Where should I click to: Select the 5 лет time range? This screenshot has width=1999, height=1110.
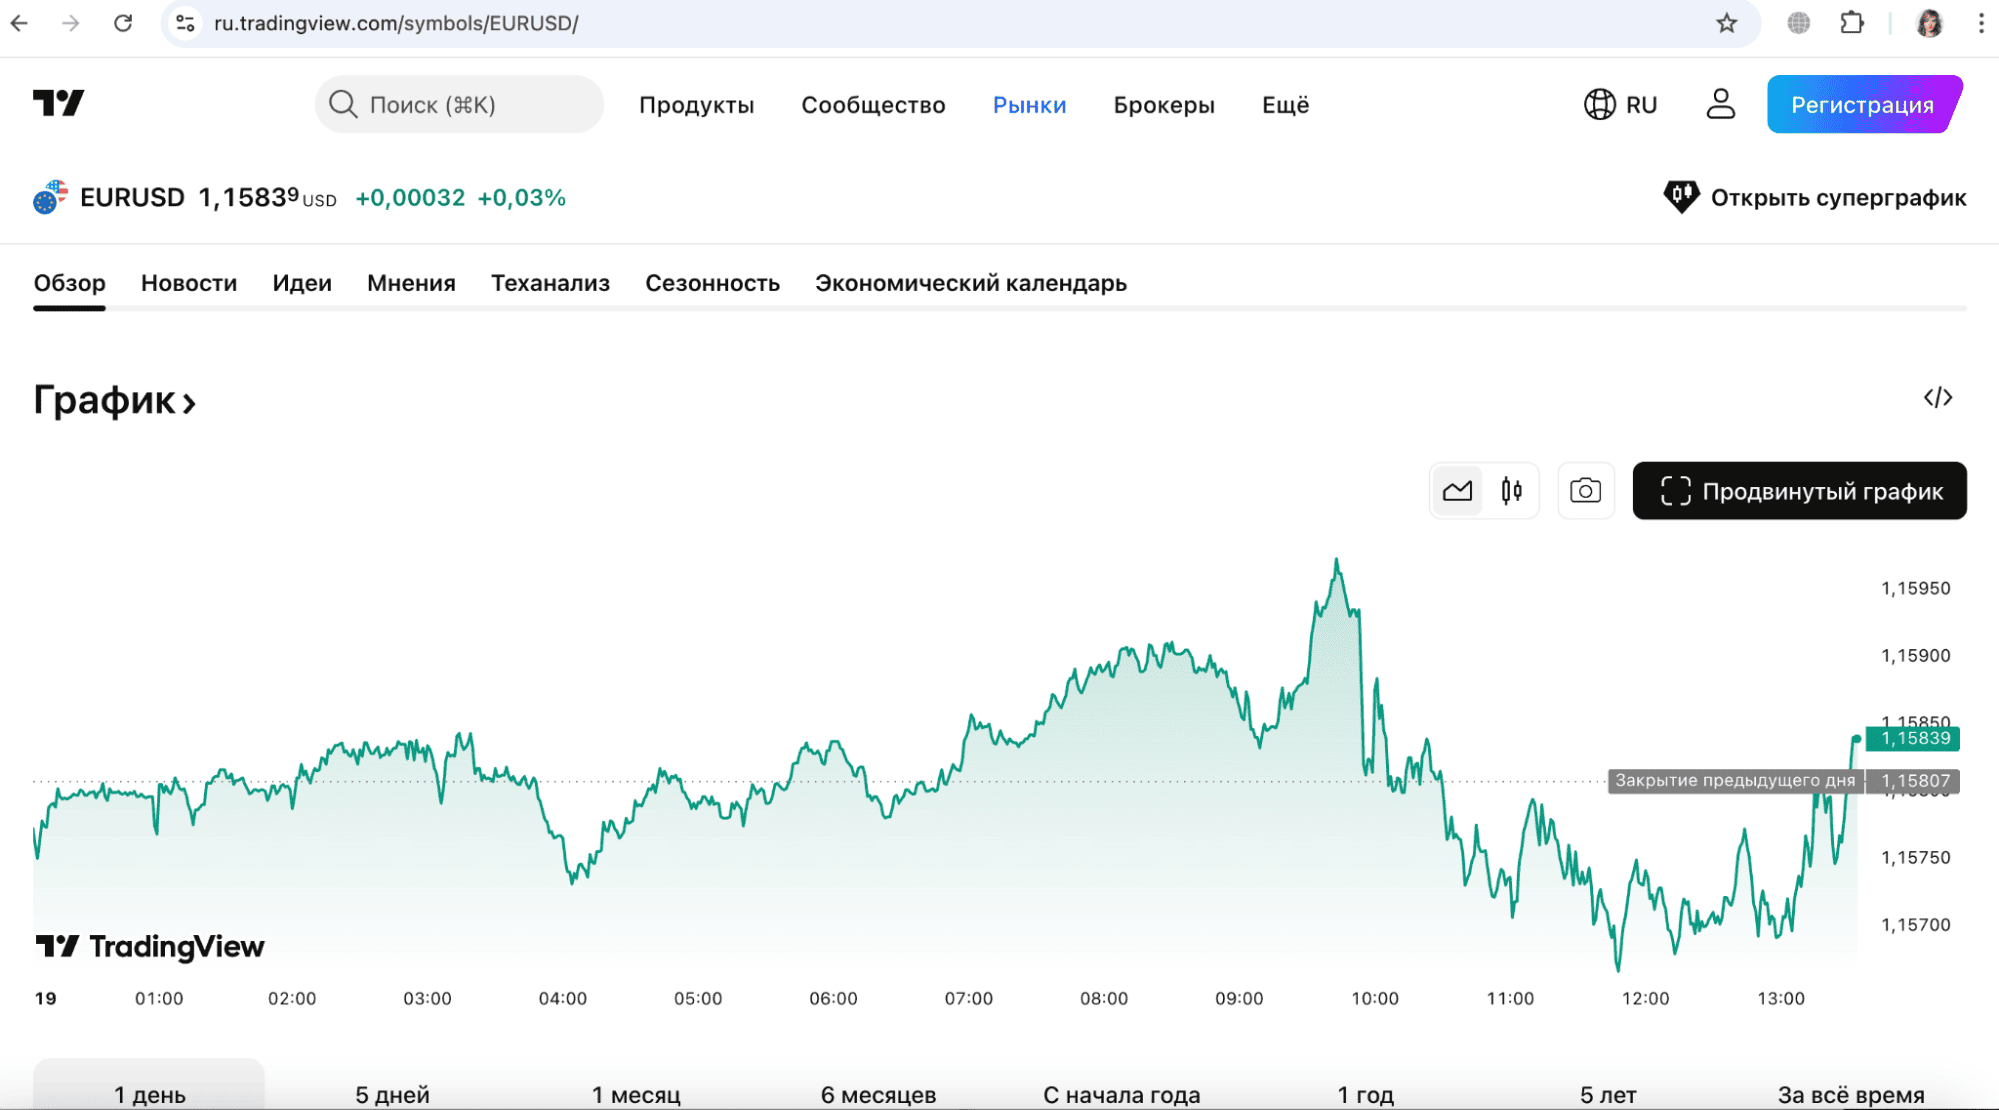point(1608,1094)
